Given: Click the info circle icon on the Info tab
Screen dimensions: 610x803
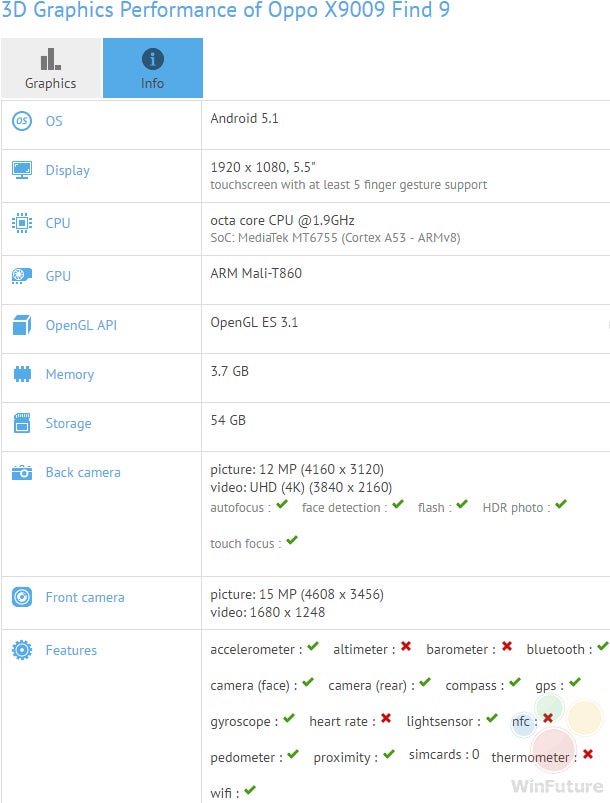Looking at the screenshot, I should pos(153,59).
